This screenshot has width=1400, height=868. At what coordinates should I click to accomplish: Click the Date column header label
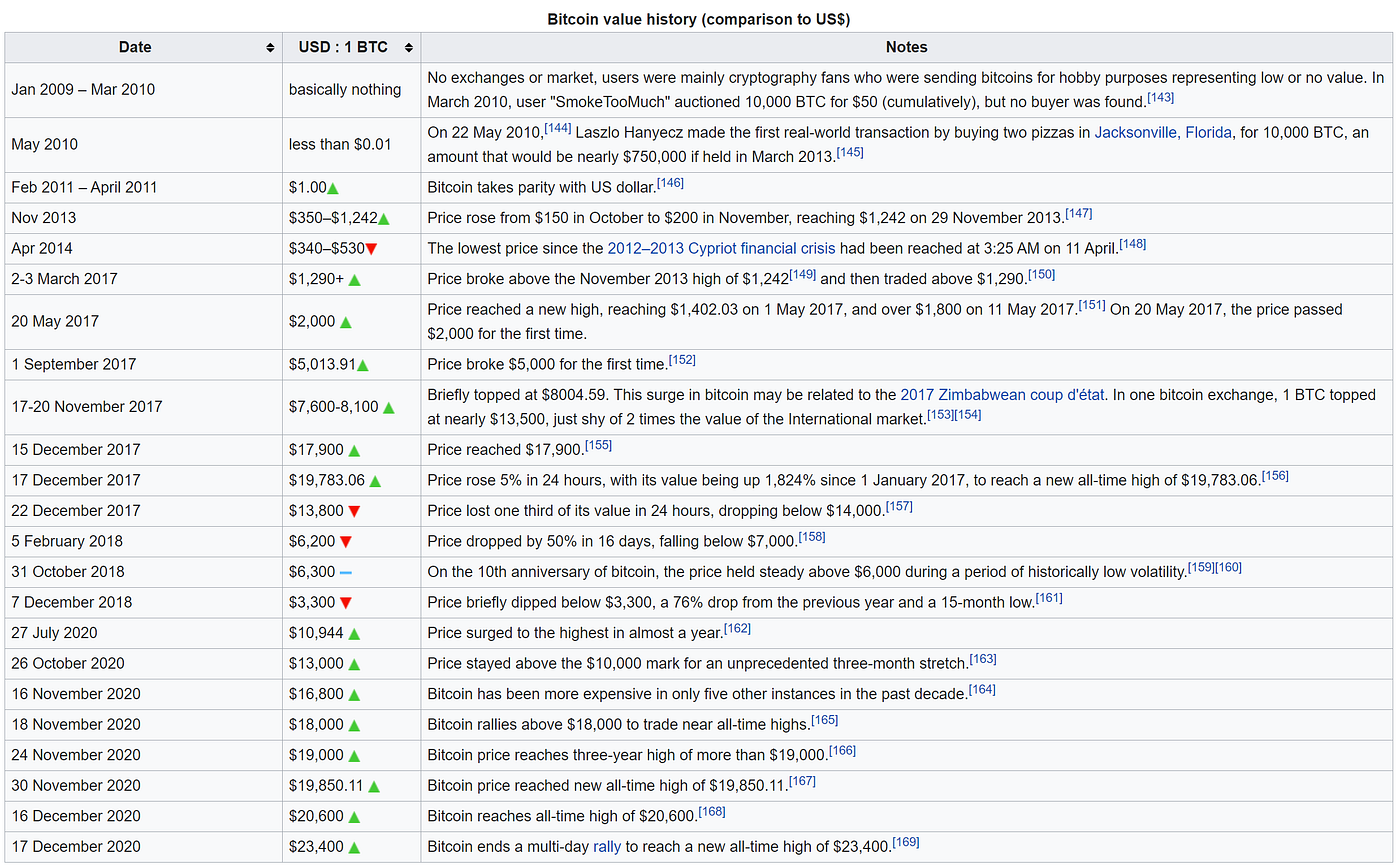[135, 48]
